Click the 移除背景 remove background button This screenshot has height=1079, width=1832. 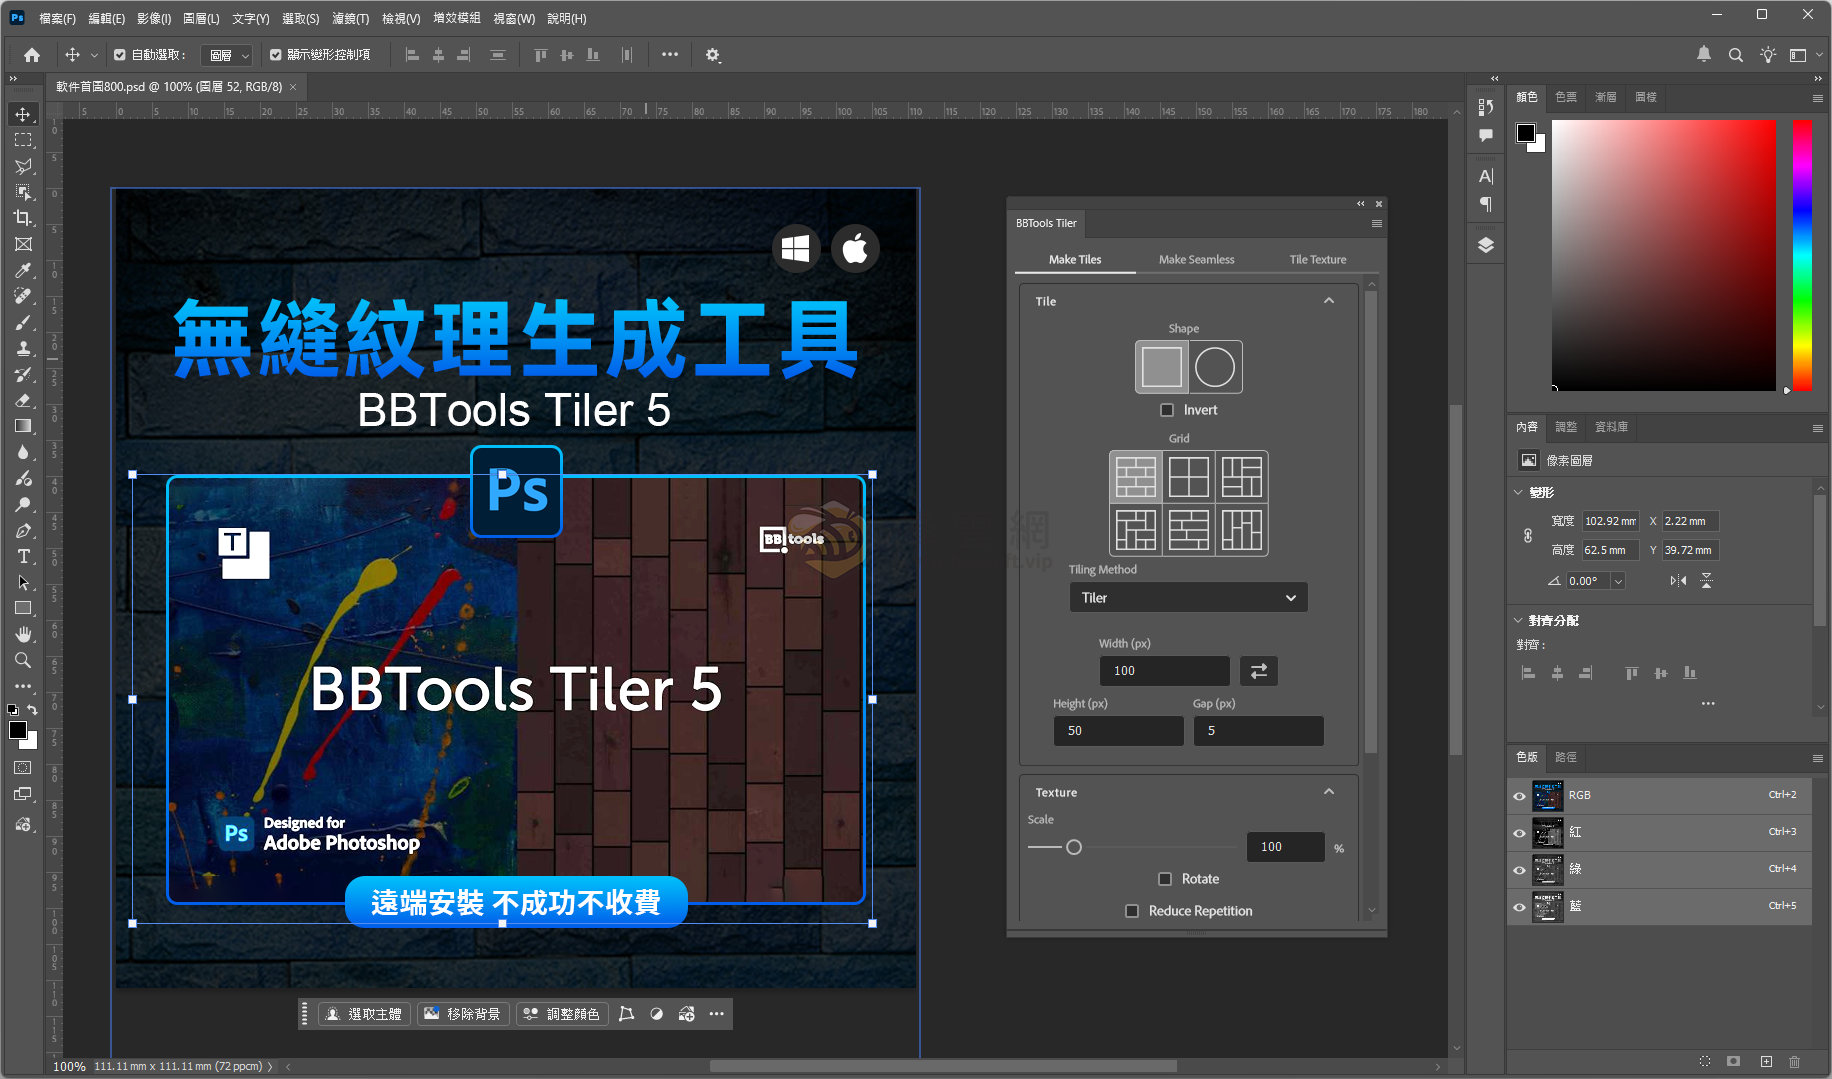(463, 1014)
